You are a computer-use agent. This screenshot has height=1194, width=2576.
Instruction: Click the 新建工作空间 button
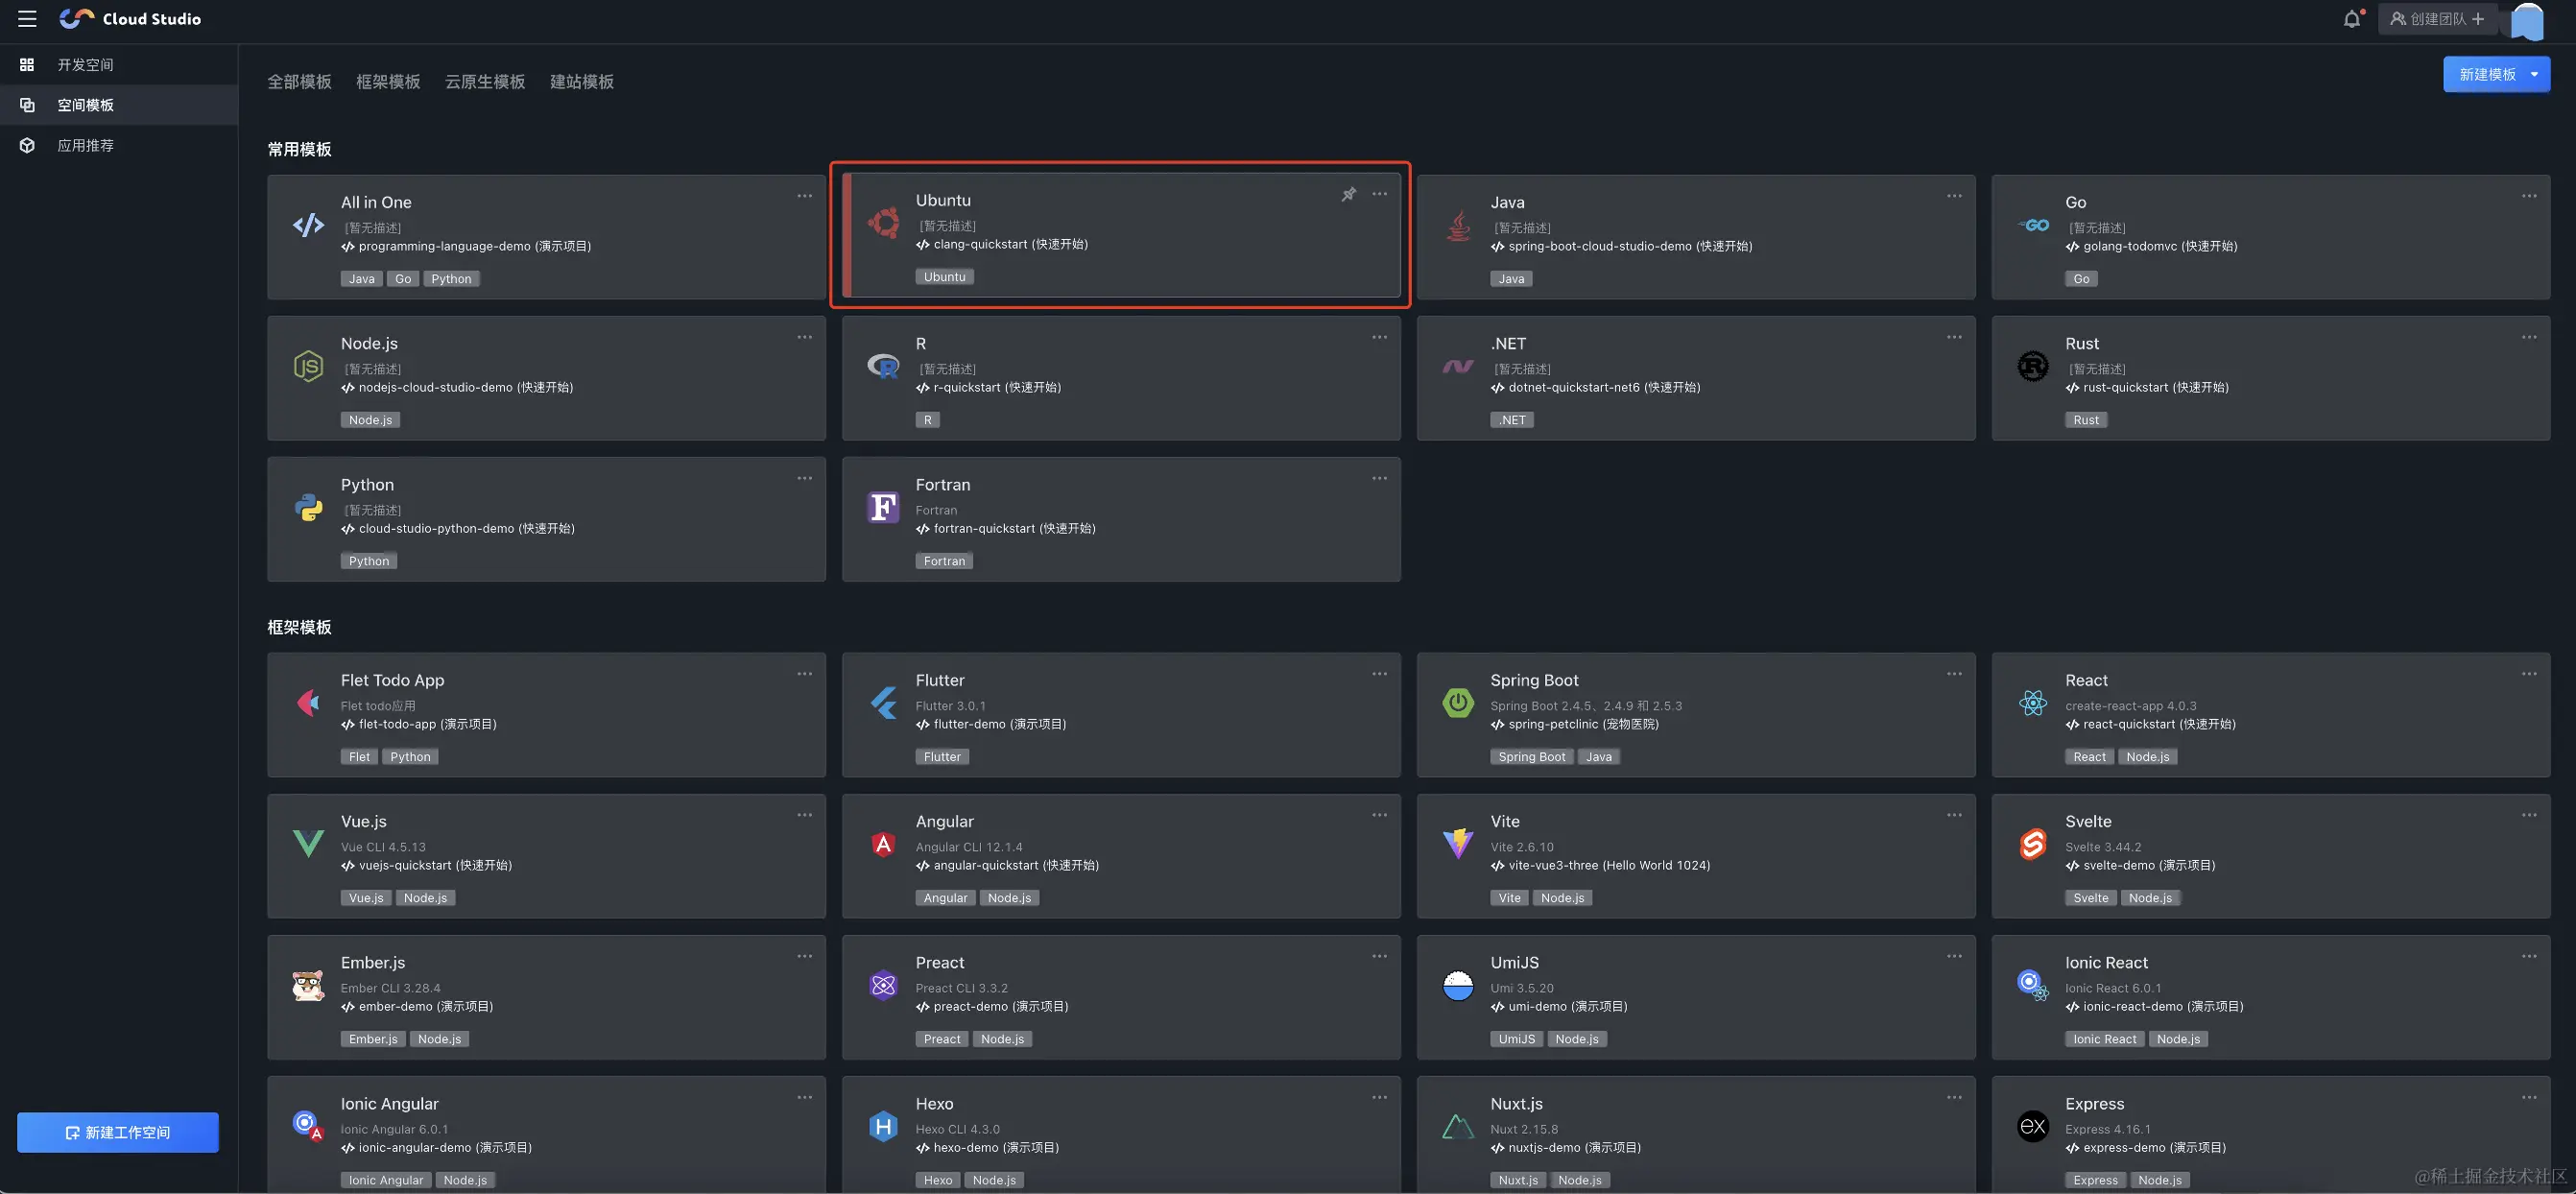(x=118, y=1132)
